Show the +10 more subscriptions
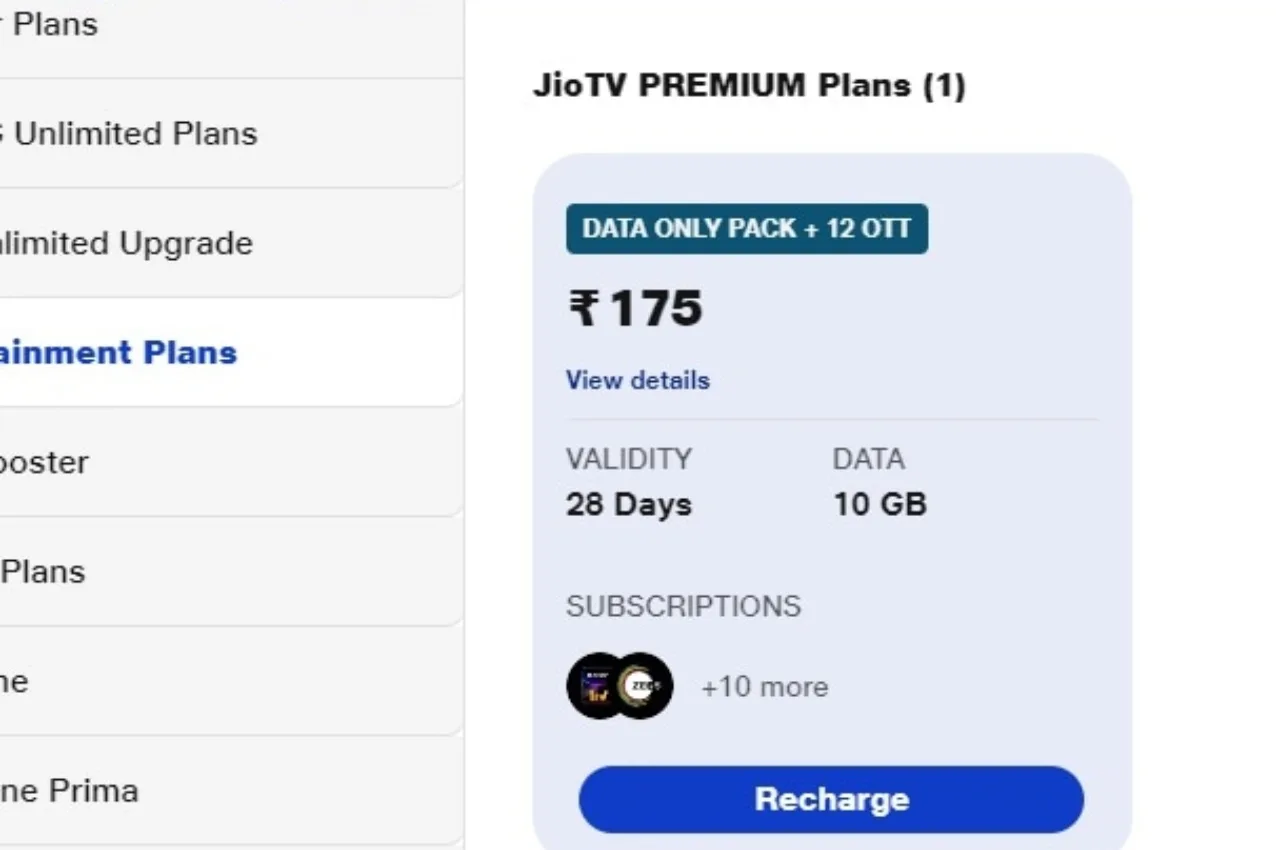The image size is (1280, 850). [764, 687]
